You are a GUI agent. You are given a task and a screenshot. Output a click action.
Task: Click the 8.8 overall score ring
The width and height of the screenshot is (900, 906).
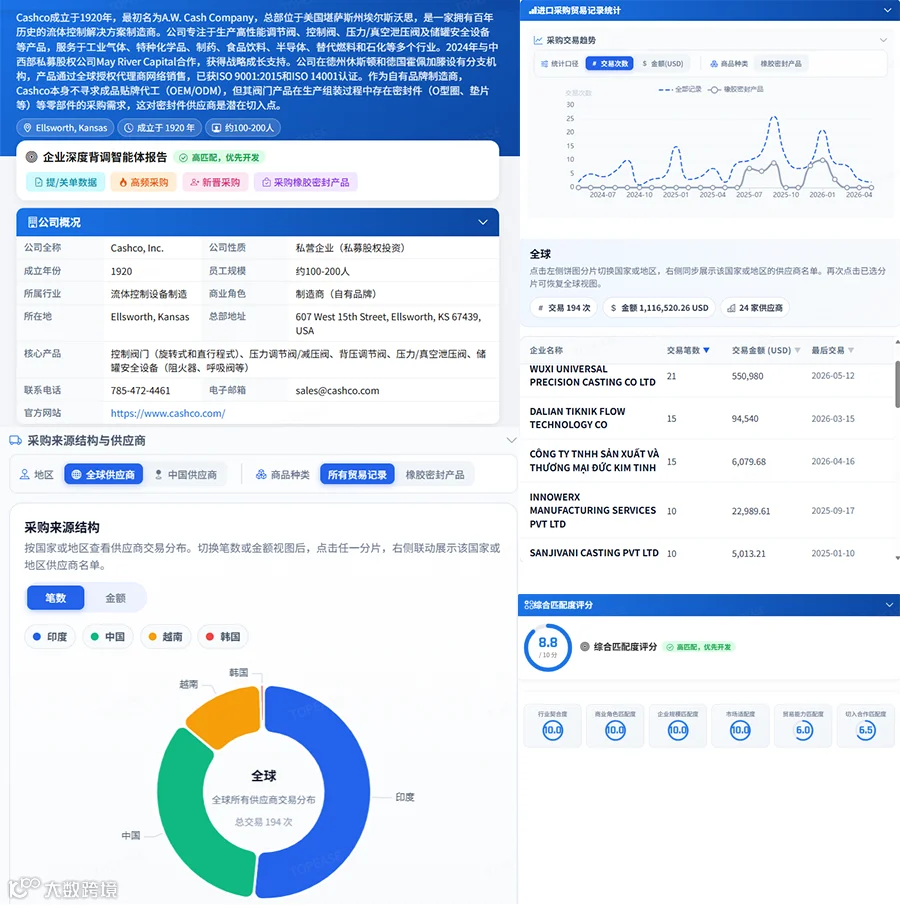coord(548,647)
